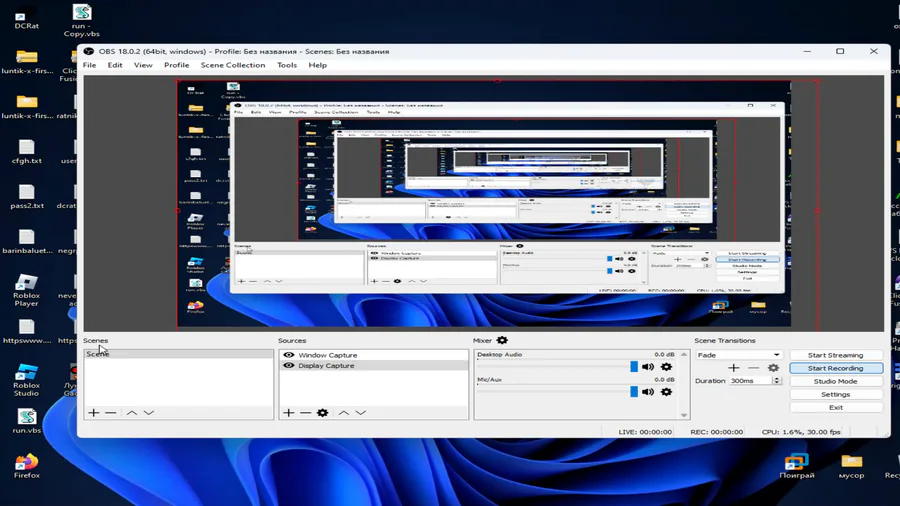
Task: Remove the scene transition with the minus icon
Action: 754,368
